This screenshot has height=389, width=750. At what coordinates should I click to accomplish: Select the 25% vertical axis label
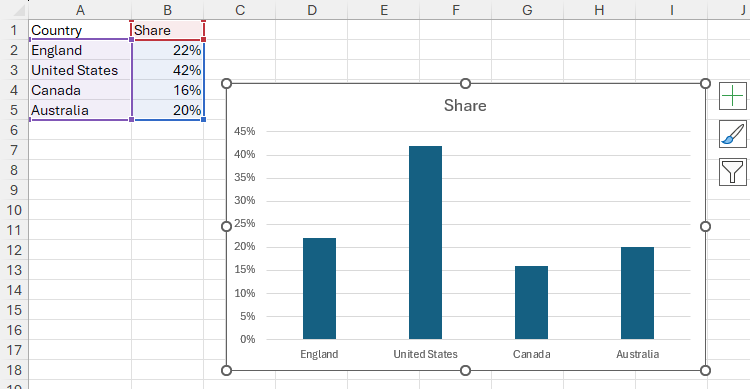[244, 223]
